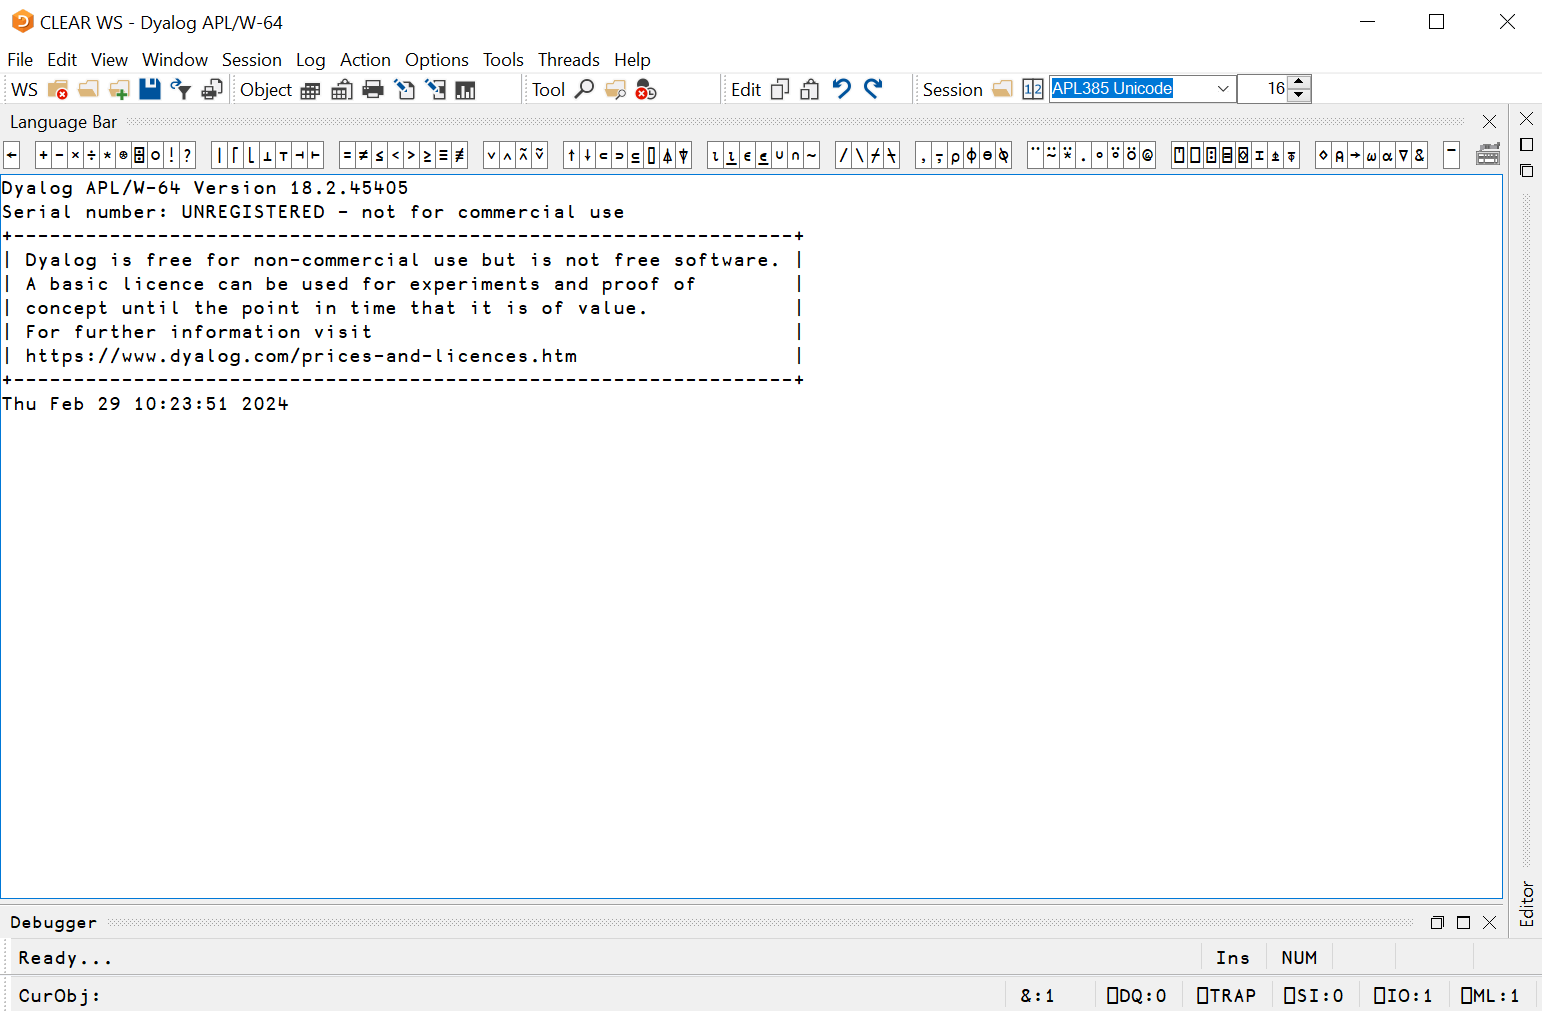The width and height of the screenshot is (1542, 1011).
Task: Open the Help menu
Action: (632, 60)
